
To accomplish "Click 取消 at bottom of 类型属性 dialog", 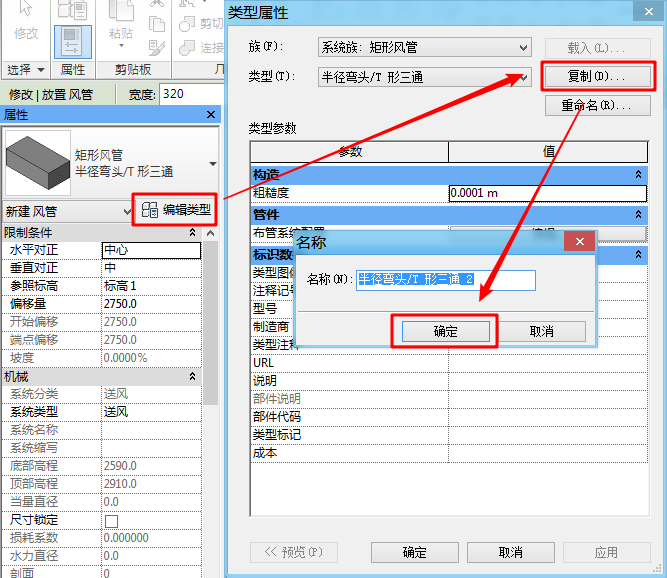I will (x=511, y=552).
